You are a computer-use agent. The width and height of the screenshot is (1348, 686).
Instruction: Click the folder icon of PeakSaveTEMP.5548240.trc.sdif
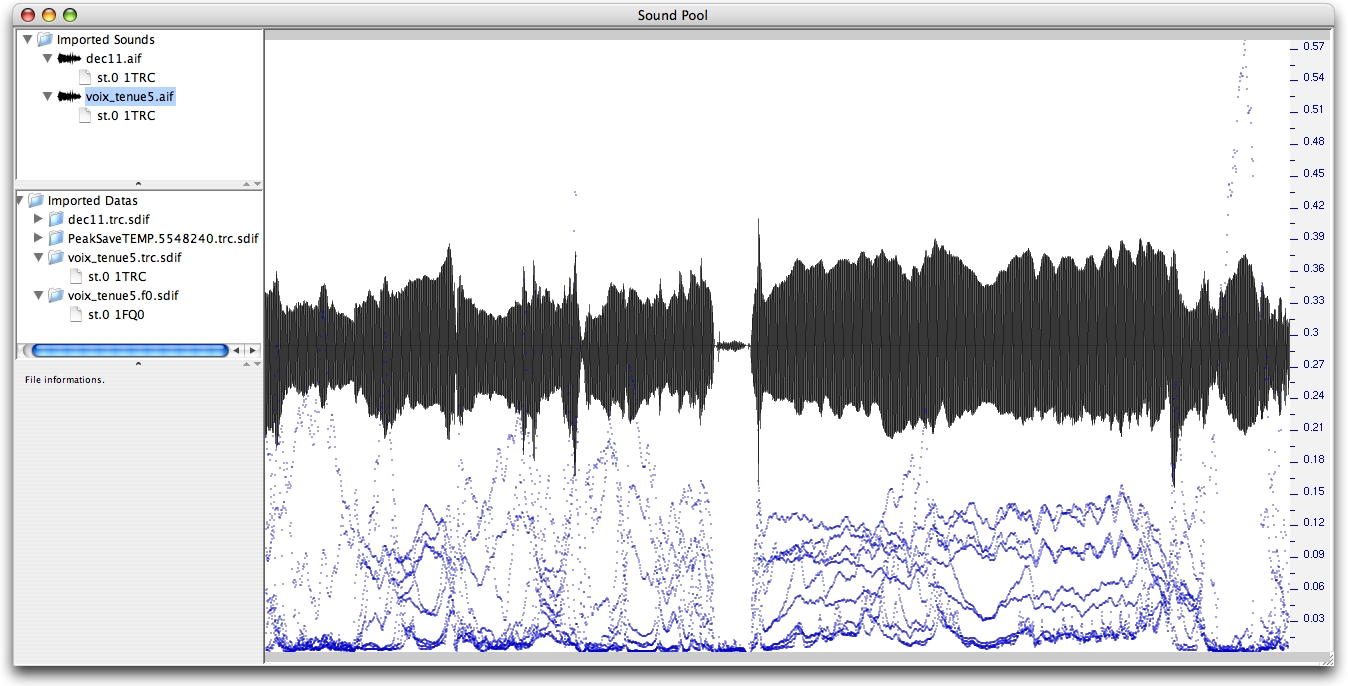pyautogui.click(x=56, y=239)
